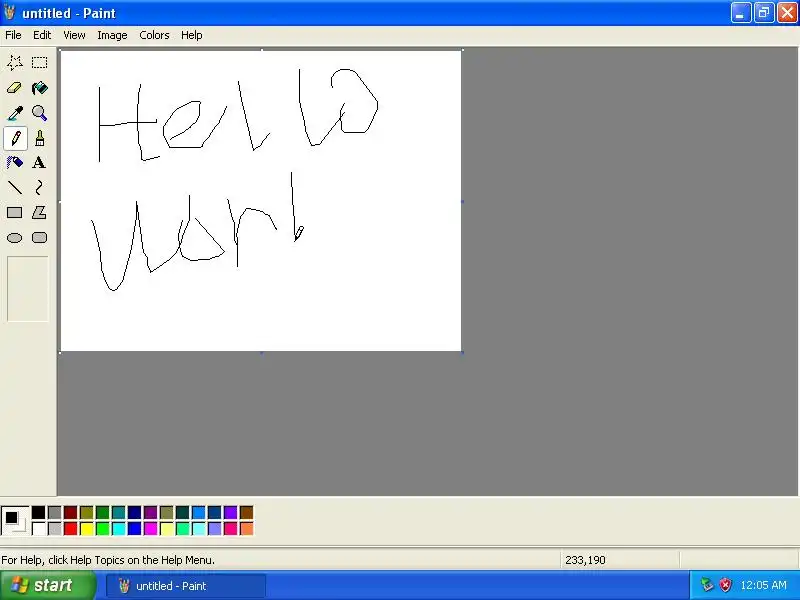Open the Colors menu
This screenshot has height=600, width=800.
point(154,35)
